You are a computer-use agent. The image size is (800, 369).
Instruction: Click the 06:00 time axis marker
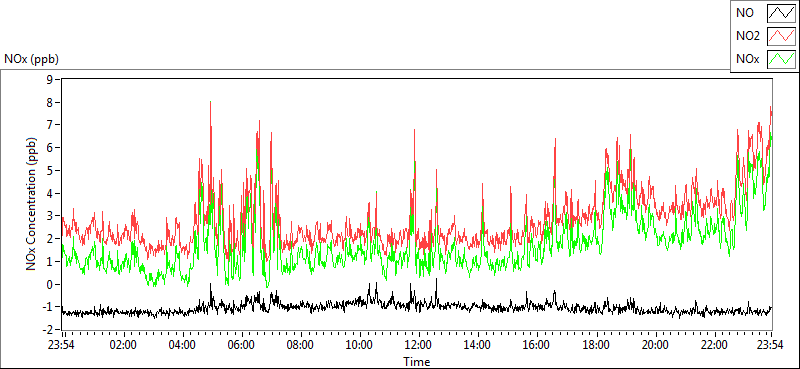241,345
